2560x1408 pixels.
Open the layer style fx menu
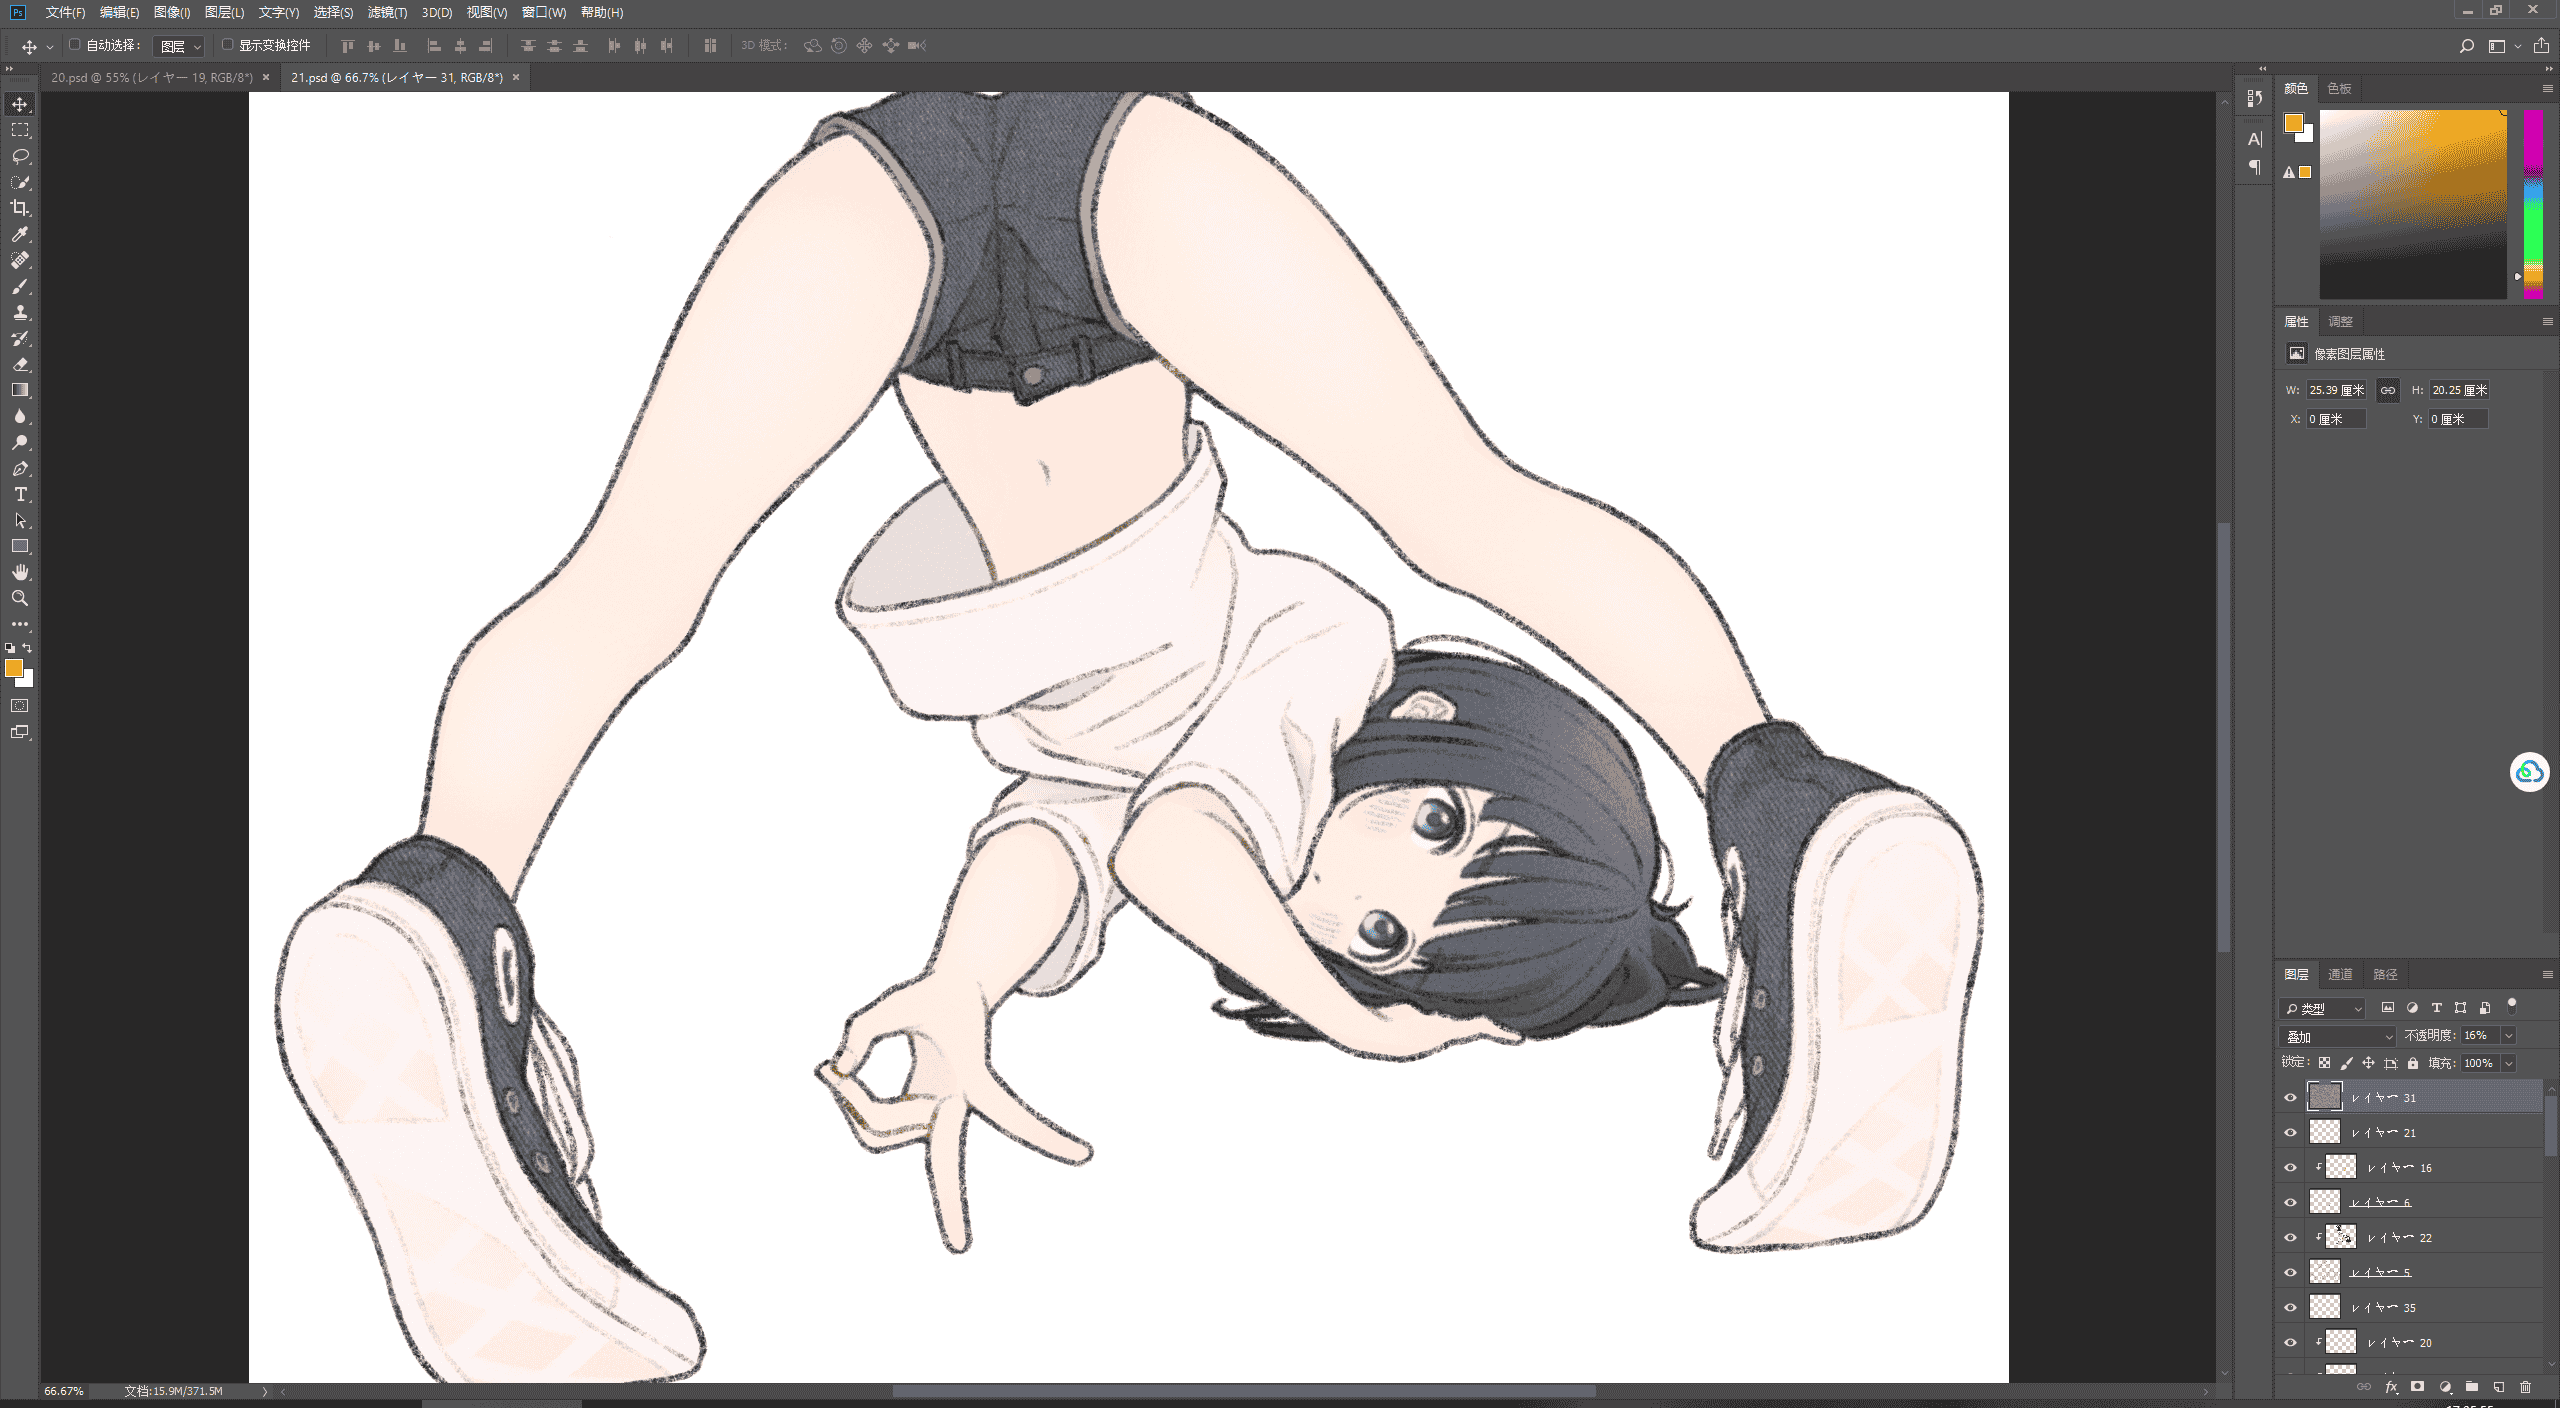coord(2391,1387)
